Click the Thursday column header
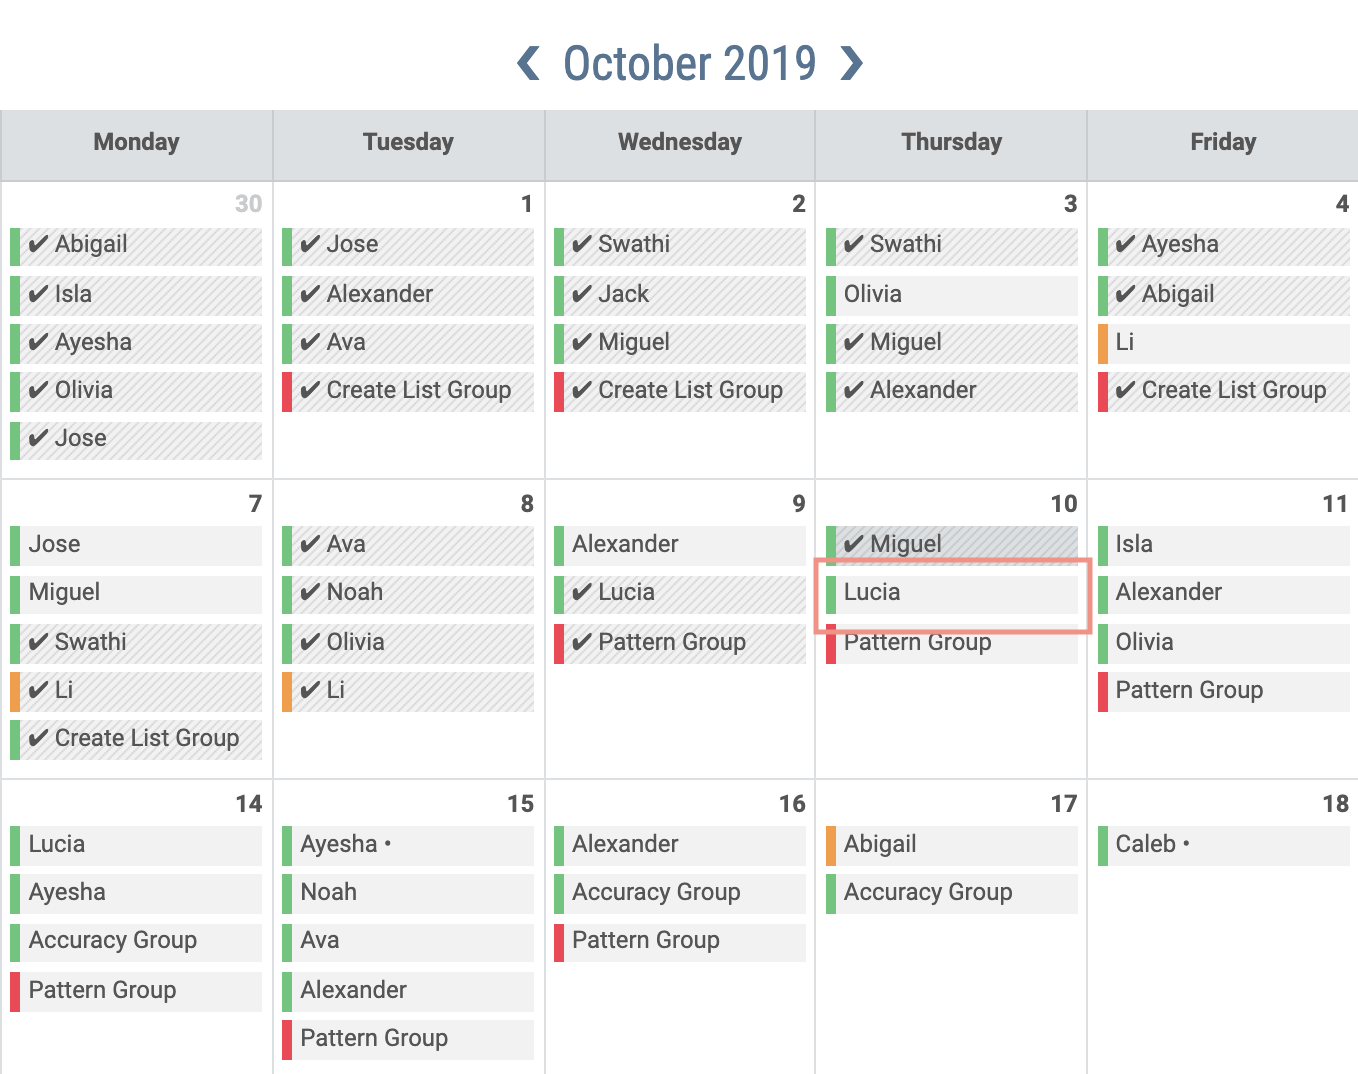Image resolution: width=1358 pixels, height=1074 pixels. click(950, 142)
